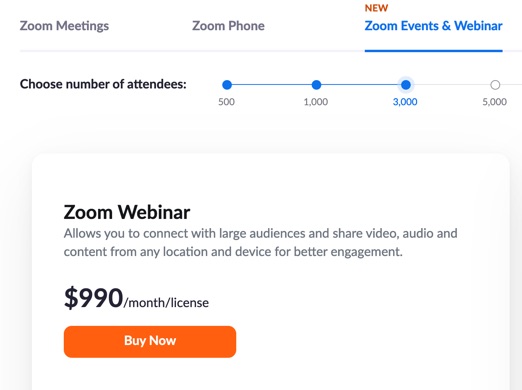Screen dimensions: 522x390
Task: Click the slider track between 500 and 1,000
Action: tap(272, 85)
